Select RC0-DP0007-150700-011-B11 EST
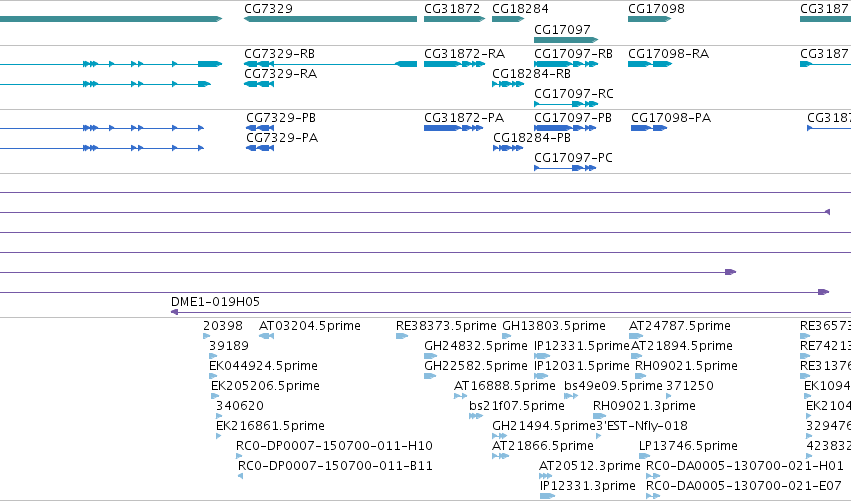851x501 pixels. pyautogui.click(x=335, y=466)
